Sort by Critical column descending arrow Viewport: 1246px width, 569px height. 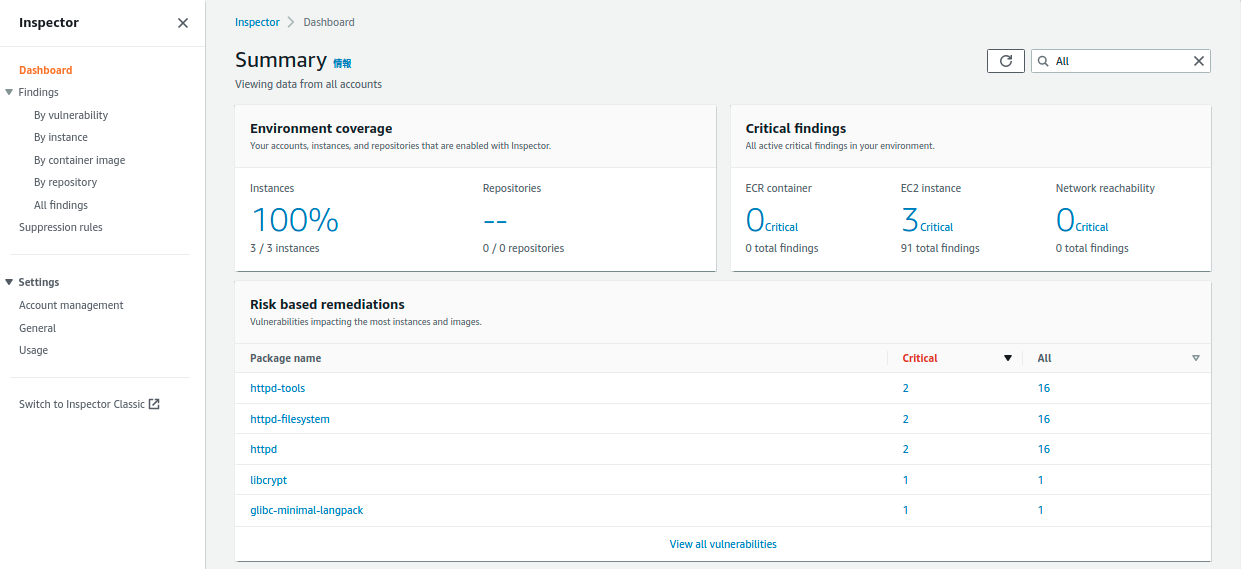tap(1008, 358)
